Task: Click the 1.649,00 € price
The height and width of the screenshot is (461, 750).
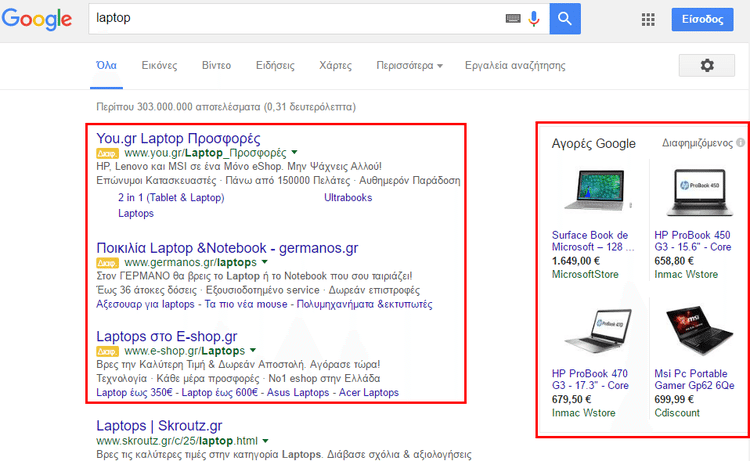Action: (x=576, y=261)
